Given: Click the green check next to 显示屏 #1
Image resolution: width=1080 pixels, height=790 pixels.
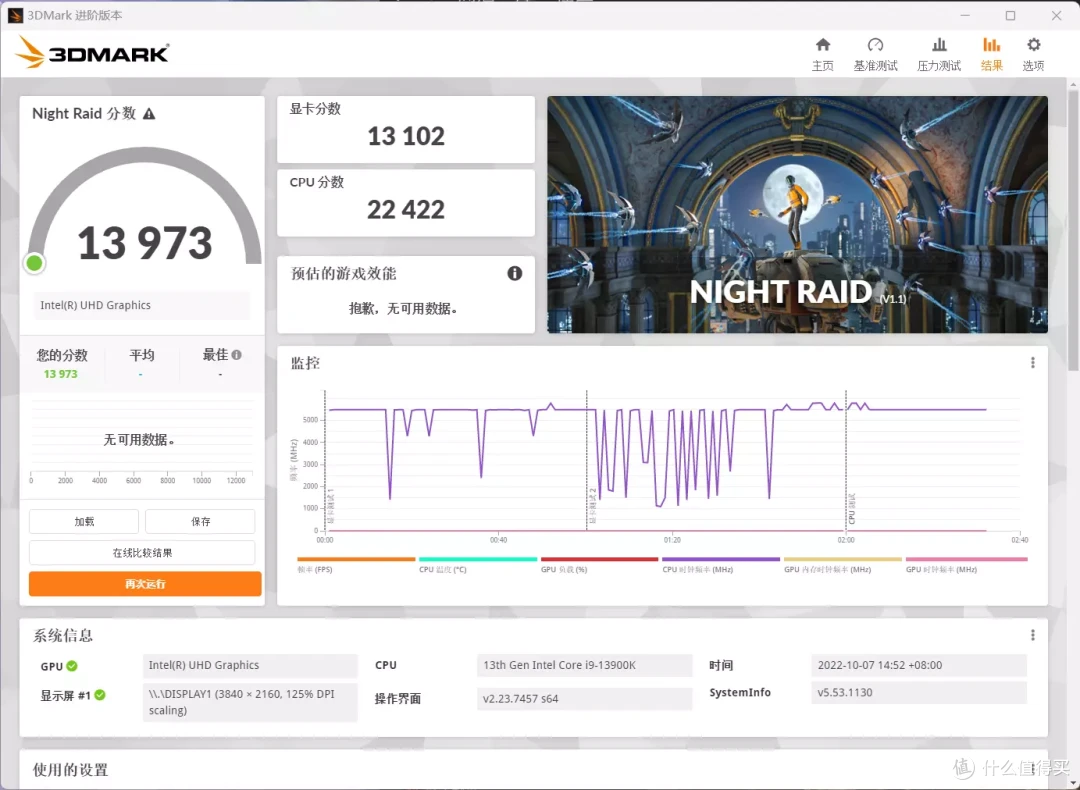Looking at the screenshot, I should click(x=100, y=695).
